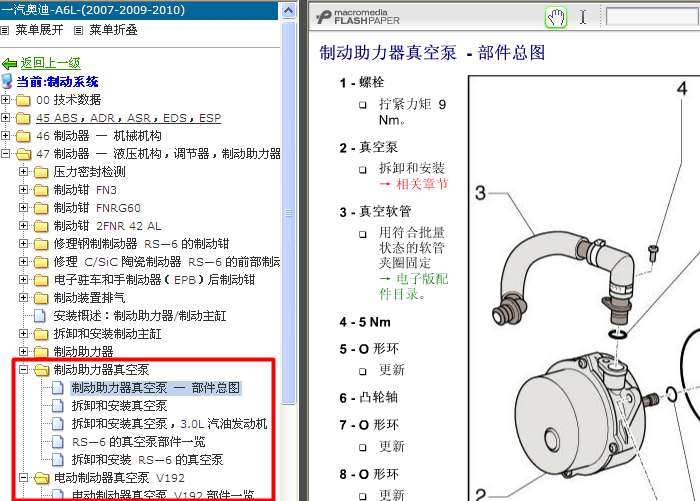Click open folder icon for 47 制动器
The height and width of the screenshot is (501, 700).
[x=23, y=154]
